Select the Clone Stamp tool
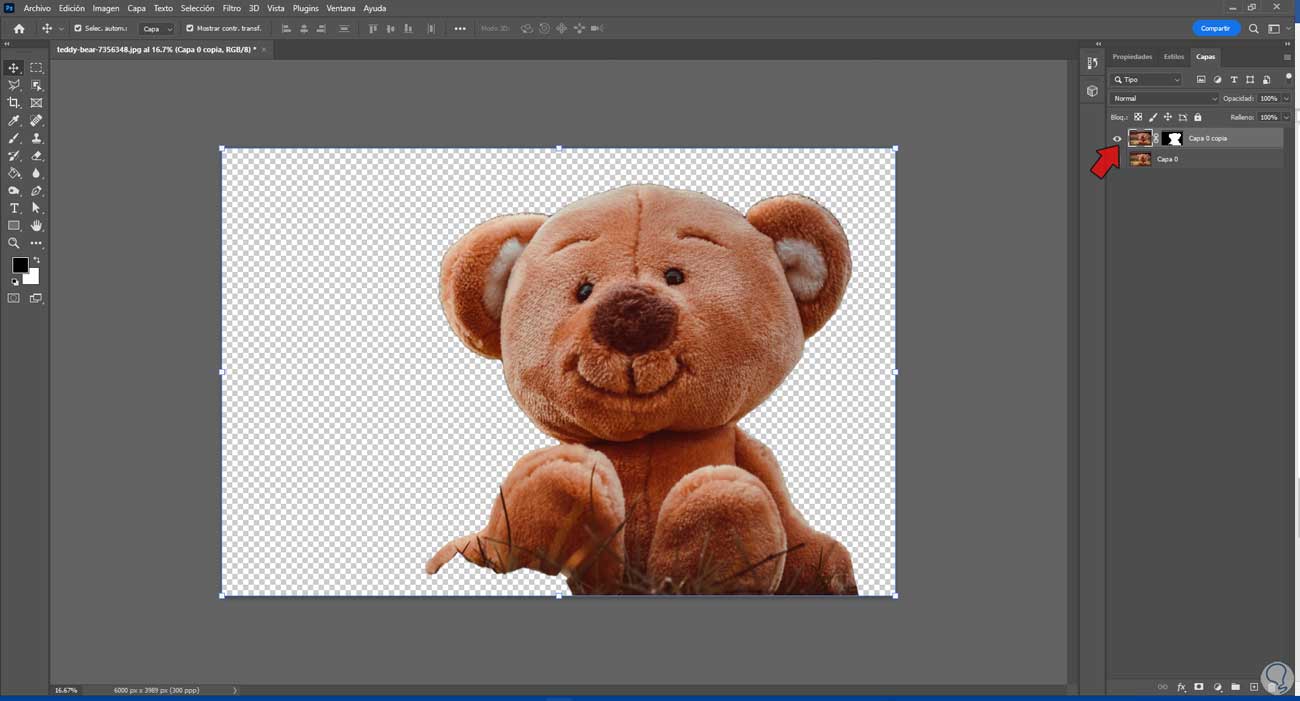The width and height of the screenshot is (1300, 701). [x=36, y=138]
